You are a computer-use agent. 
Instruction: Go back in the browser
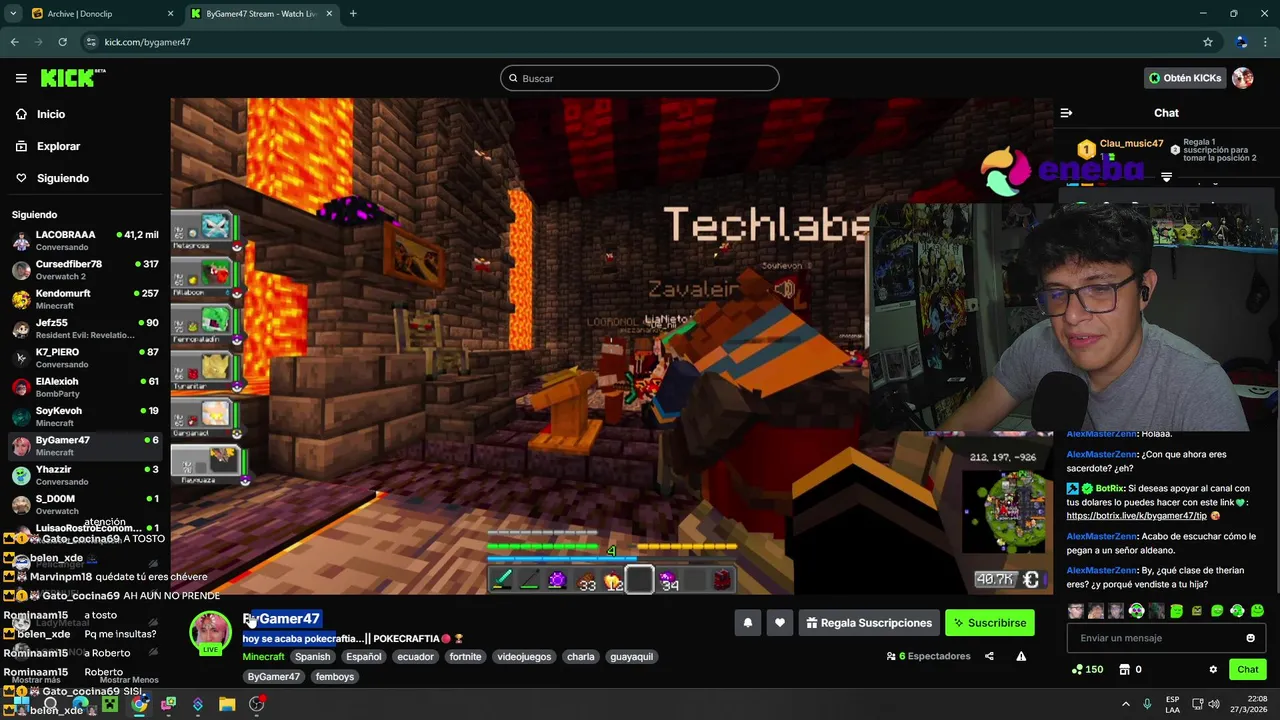[15, 42]
